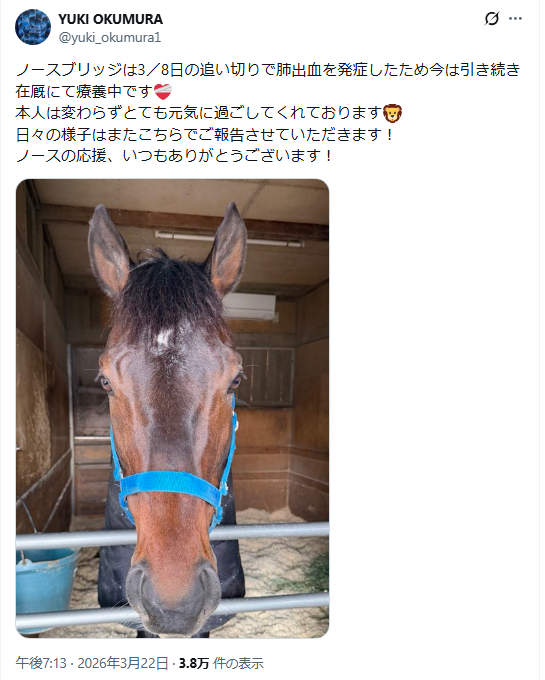Screen dimensions: 545x680
Task: Open the three-dot more options menu
Action: (515, 19)
